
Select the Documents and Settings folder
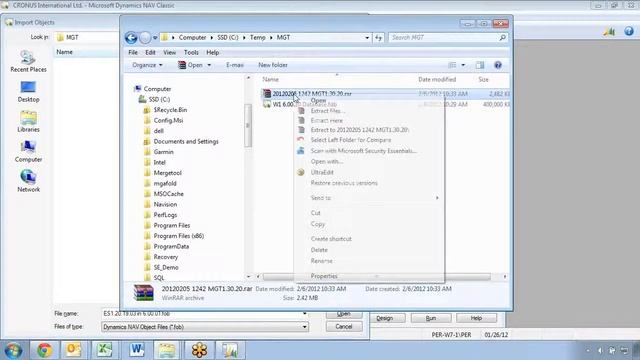(186, 142)
